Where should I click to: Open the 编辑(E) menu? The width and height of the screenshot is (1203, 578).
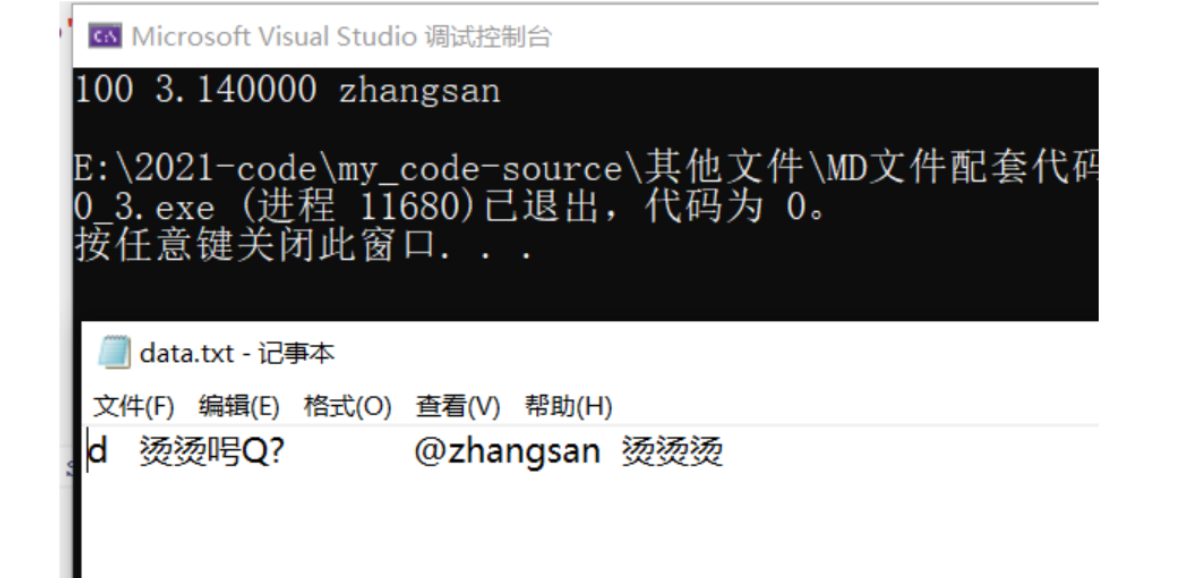point(239,407)
